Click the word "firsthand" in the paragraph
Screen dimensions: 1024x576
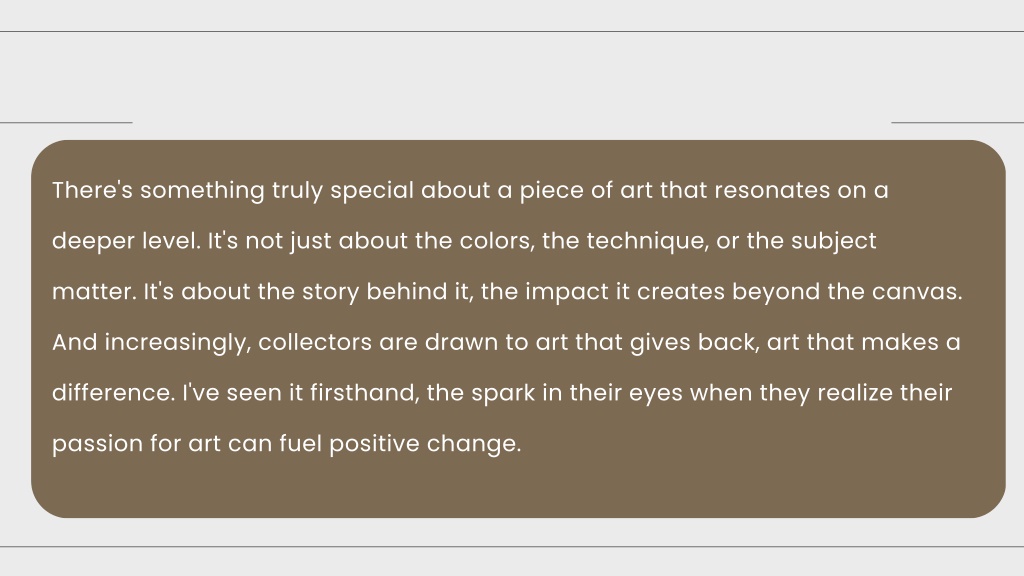pyautogui.click(x=362, y=392)
